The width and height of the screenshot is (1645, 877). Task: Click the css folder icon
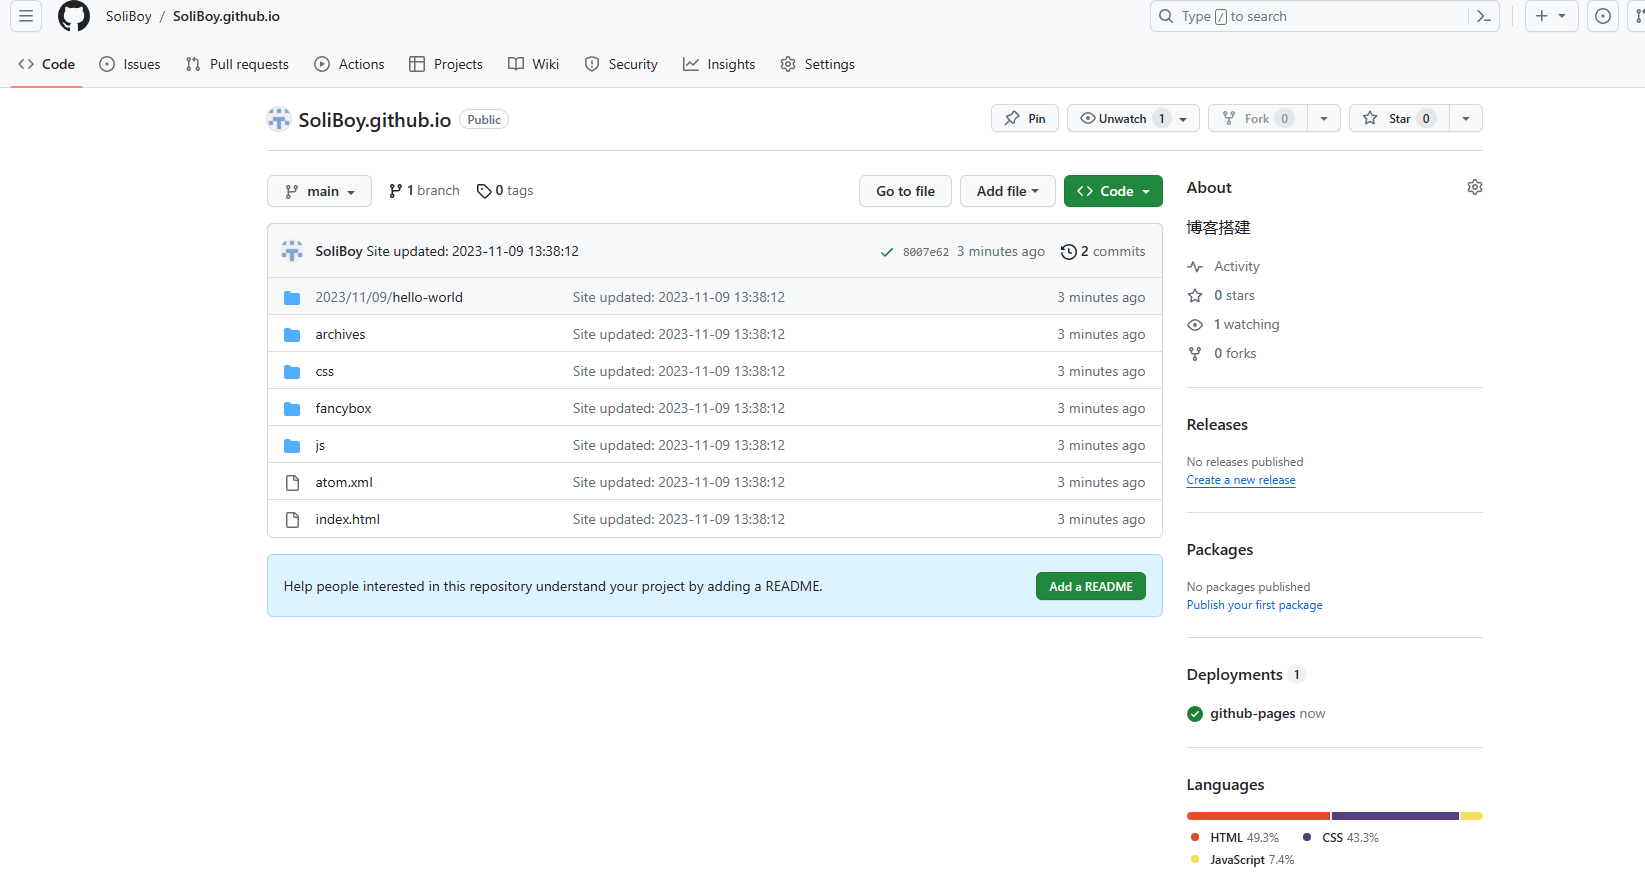point(292,371)
